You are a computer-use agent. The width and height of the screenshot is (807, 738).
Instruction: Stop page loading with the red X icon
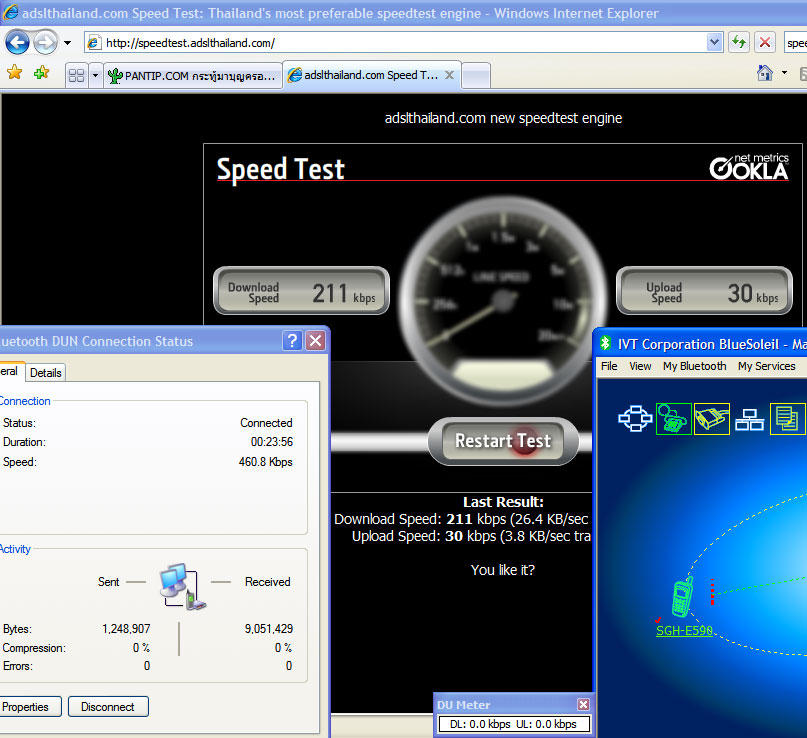click(x=765, y=43)
